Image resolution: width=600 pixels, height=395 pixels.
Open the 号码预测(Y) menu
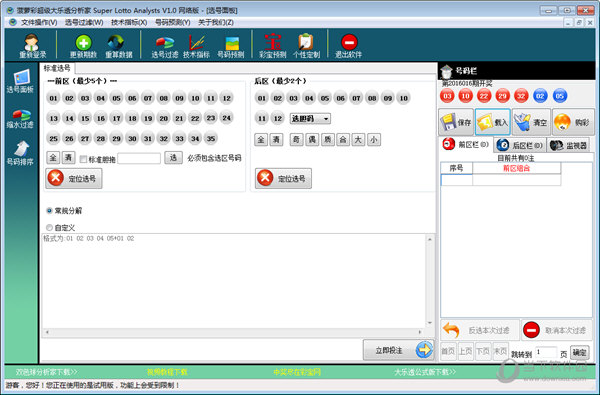[x=173, y=23]
